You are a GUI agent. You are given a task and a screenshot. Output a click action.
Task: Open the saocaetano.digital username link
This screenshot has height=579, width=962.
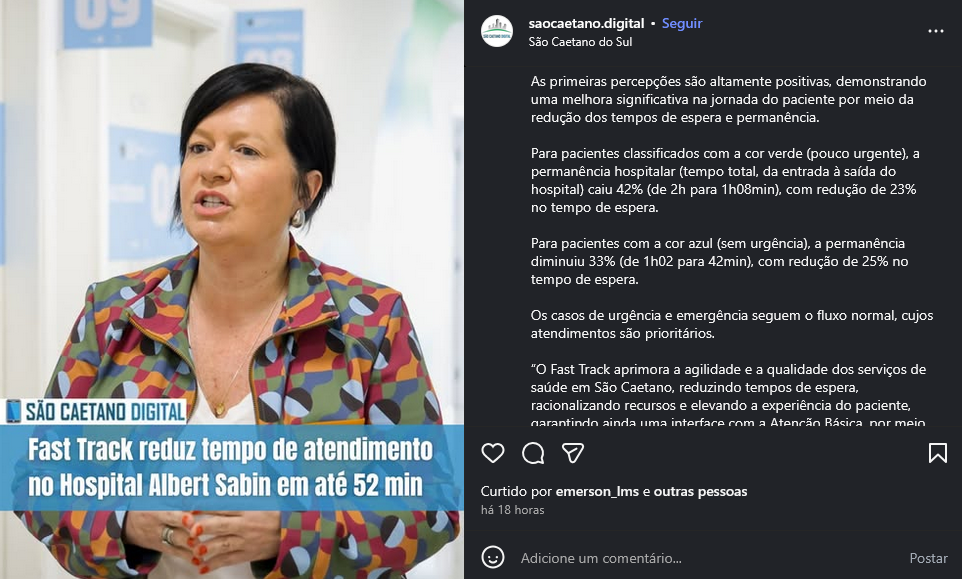pyautogui.click(x=586, y=23)
